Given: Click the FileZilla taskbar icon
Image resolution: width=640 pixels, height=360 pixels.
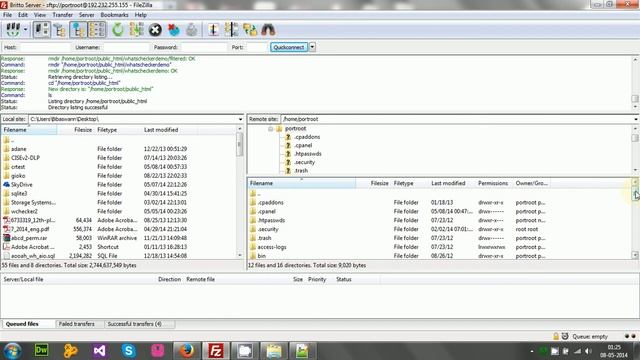Looking at the screenshot, I should 216,351.
